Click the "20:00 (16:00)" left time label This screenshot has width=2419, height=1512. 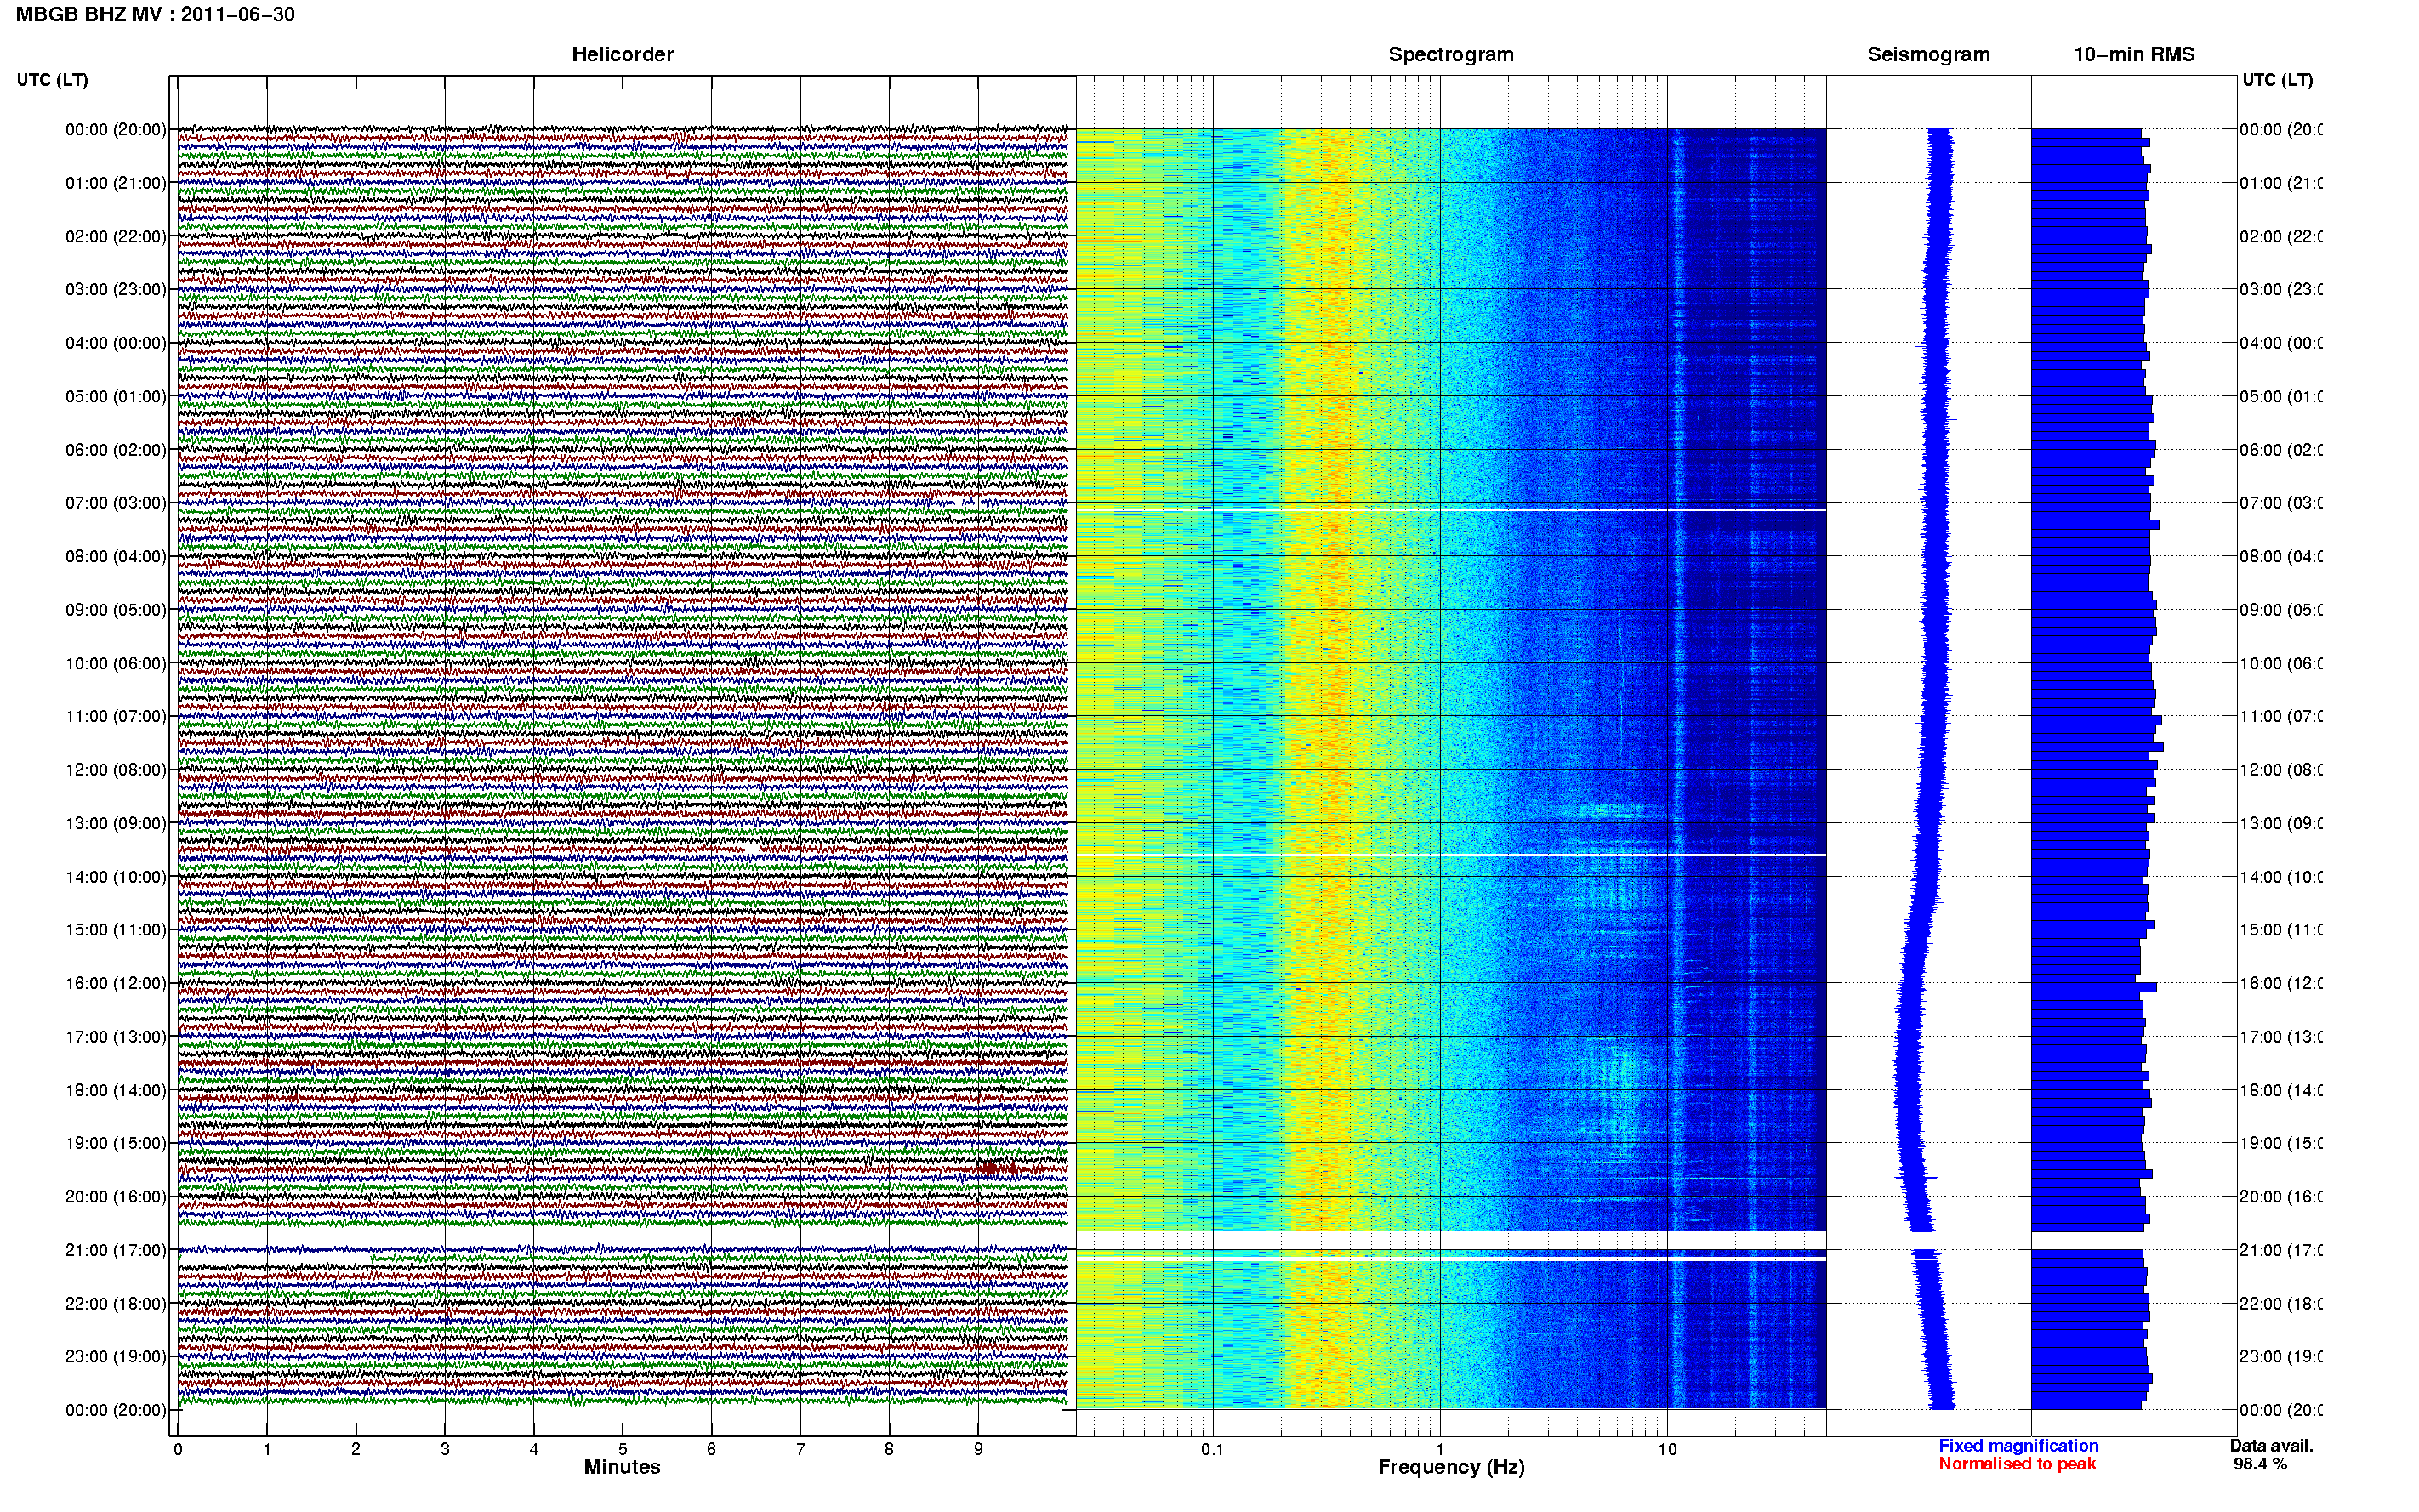click(116, 1197)
